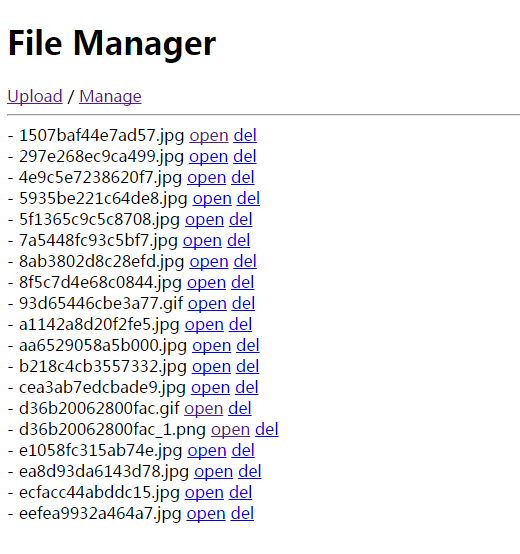Open file 8ab3802d8c28efd.jpg

coord(209,262)
